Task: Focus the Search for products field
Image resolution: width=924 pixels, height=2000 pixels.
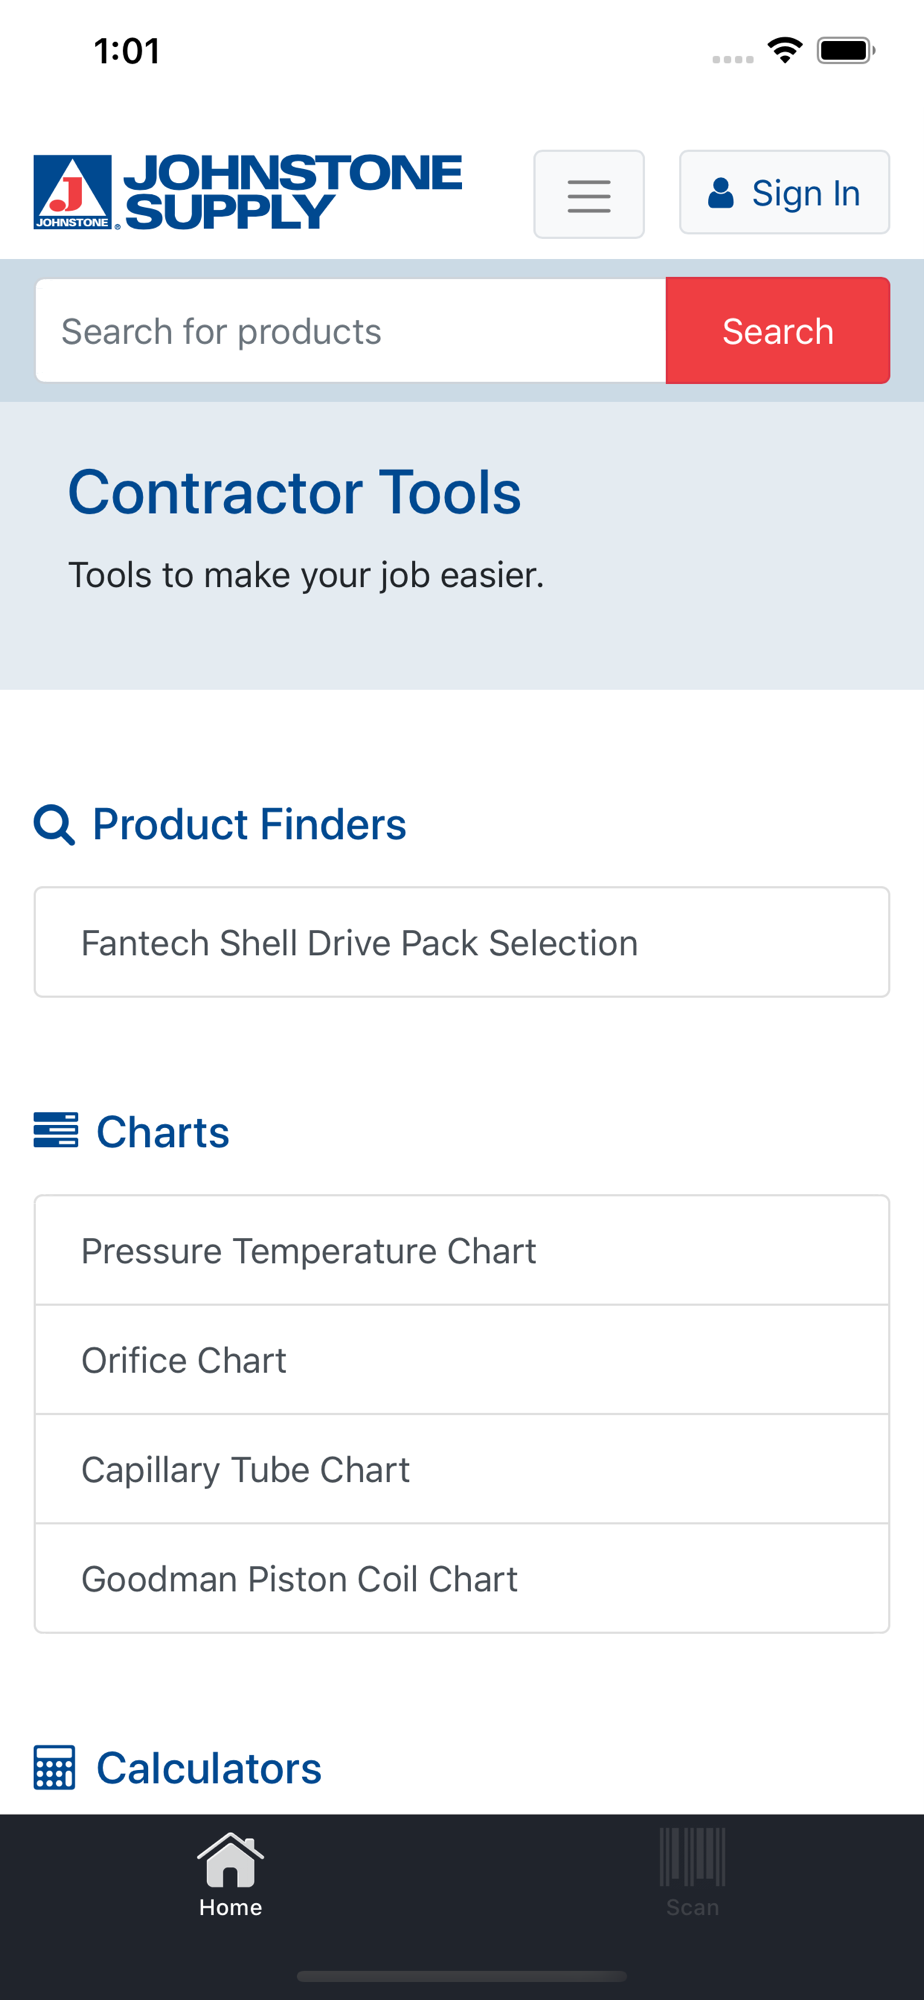Action: (350, 331)
